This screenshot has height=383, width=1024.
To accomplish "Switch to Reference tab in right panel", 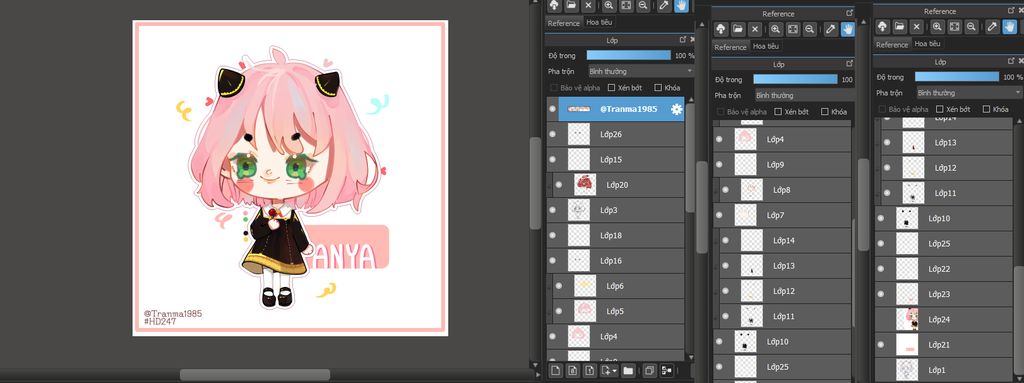I will 892,44.
